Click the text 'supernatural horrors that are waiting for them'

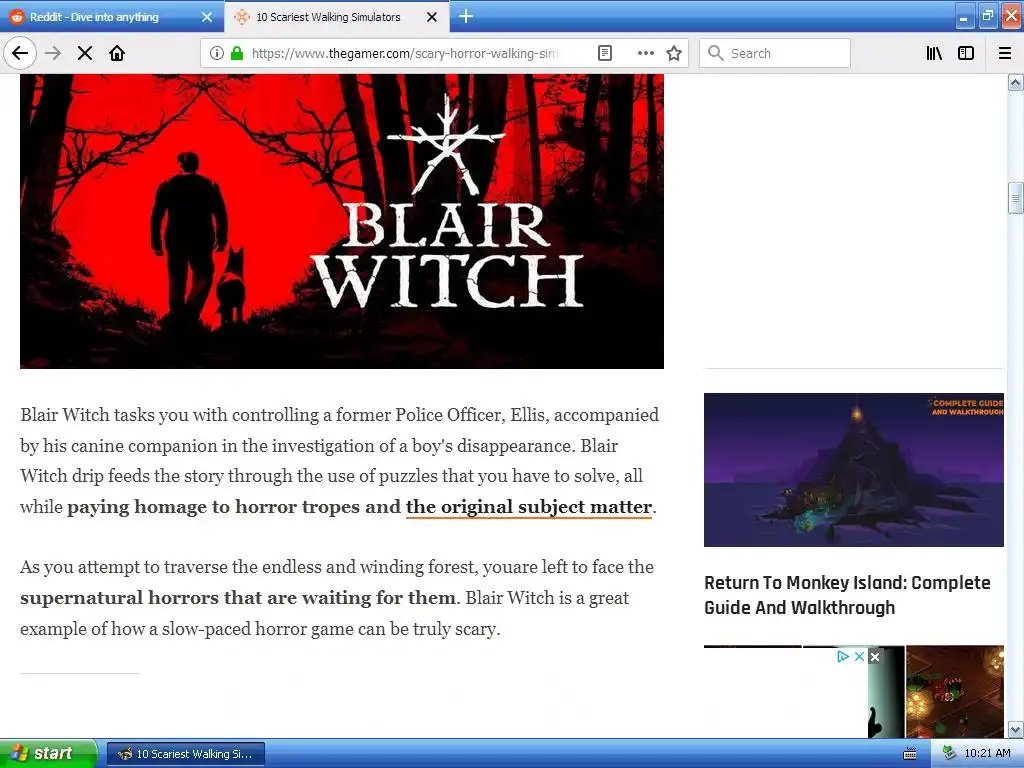pos(238,598)
